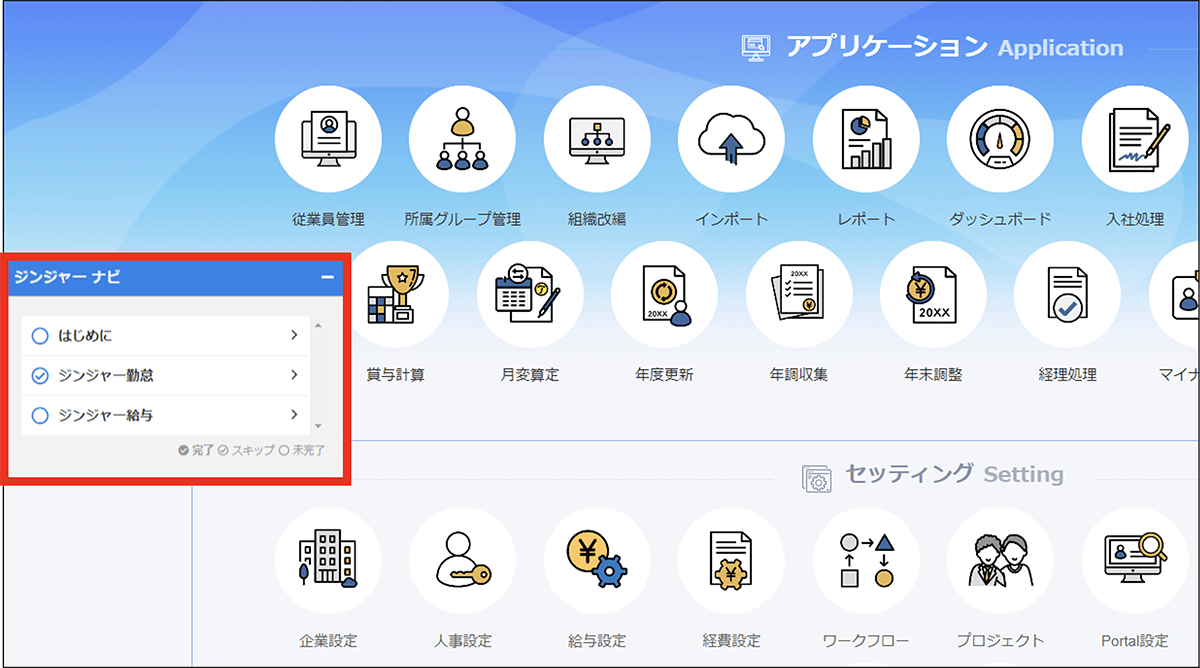Open the ダッシュボード gauge icon

click(1000, 139)
